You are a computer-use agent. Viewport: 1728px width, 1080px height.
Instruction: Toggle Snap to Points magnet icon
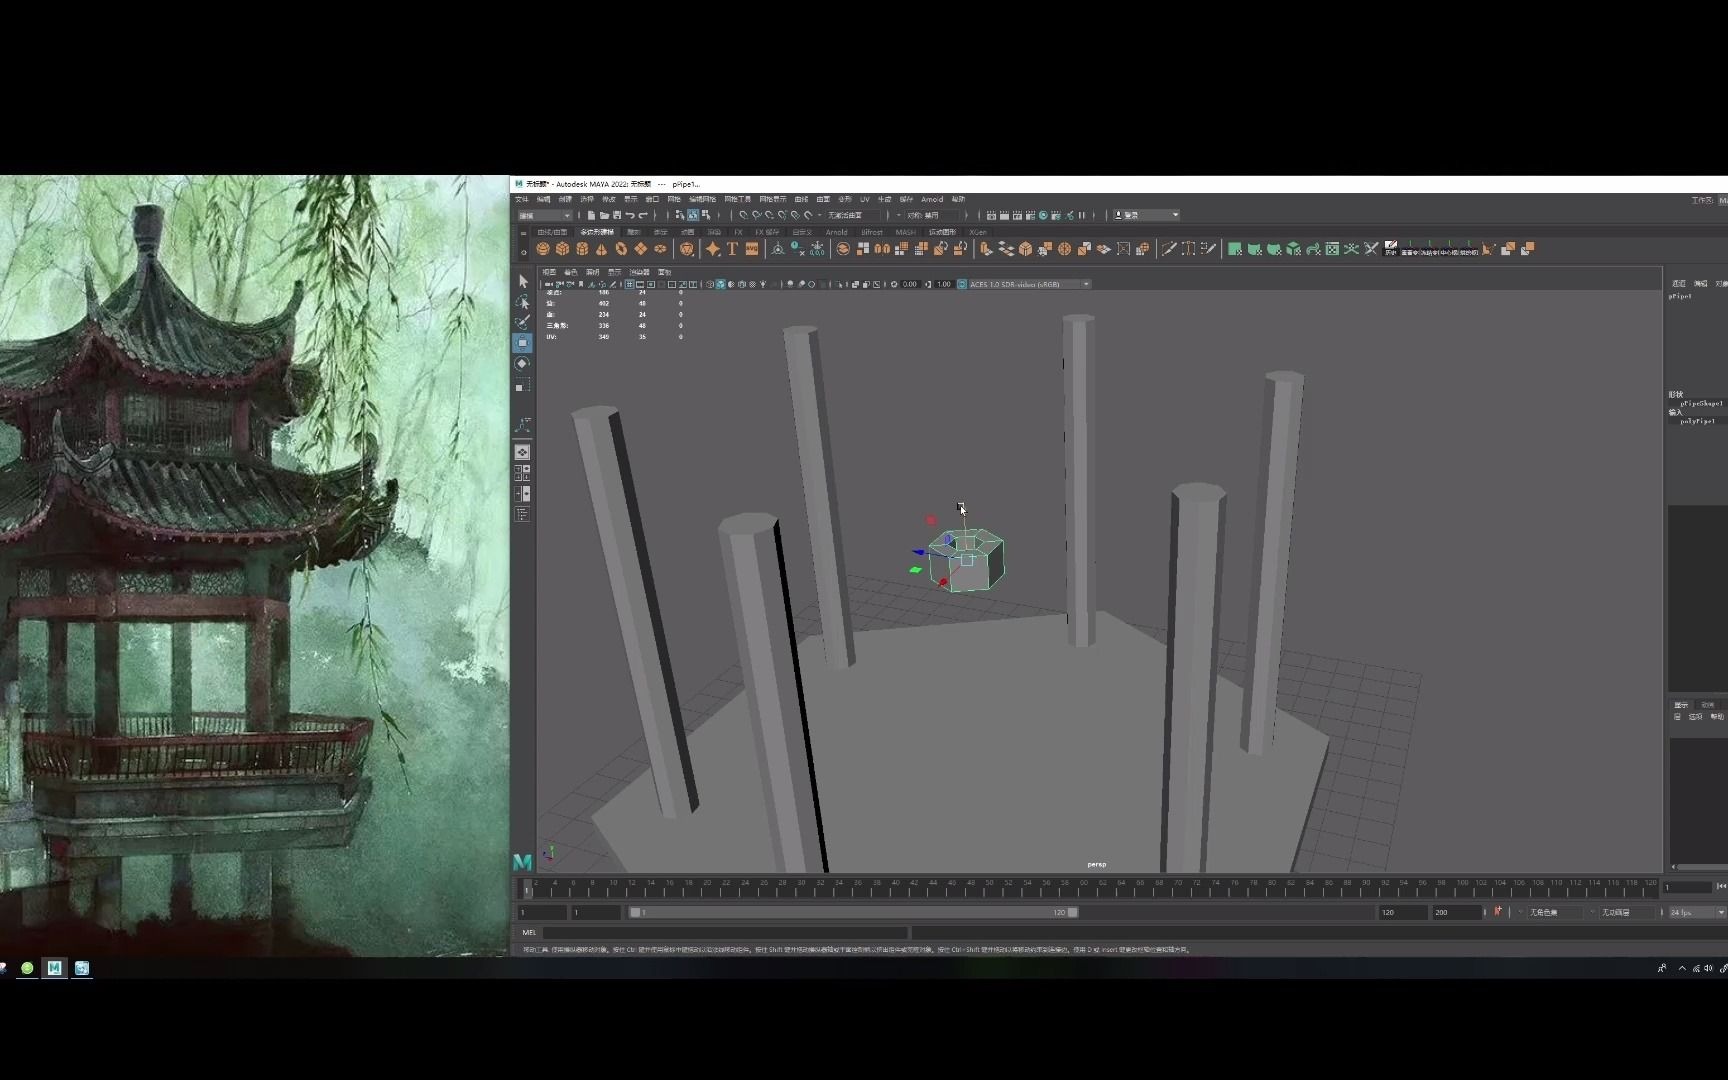click(x=770, y=215)
